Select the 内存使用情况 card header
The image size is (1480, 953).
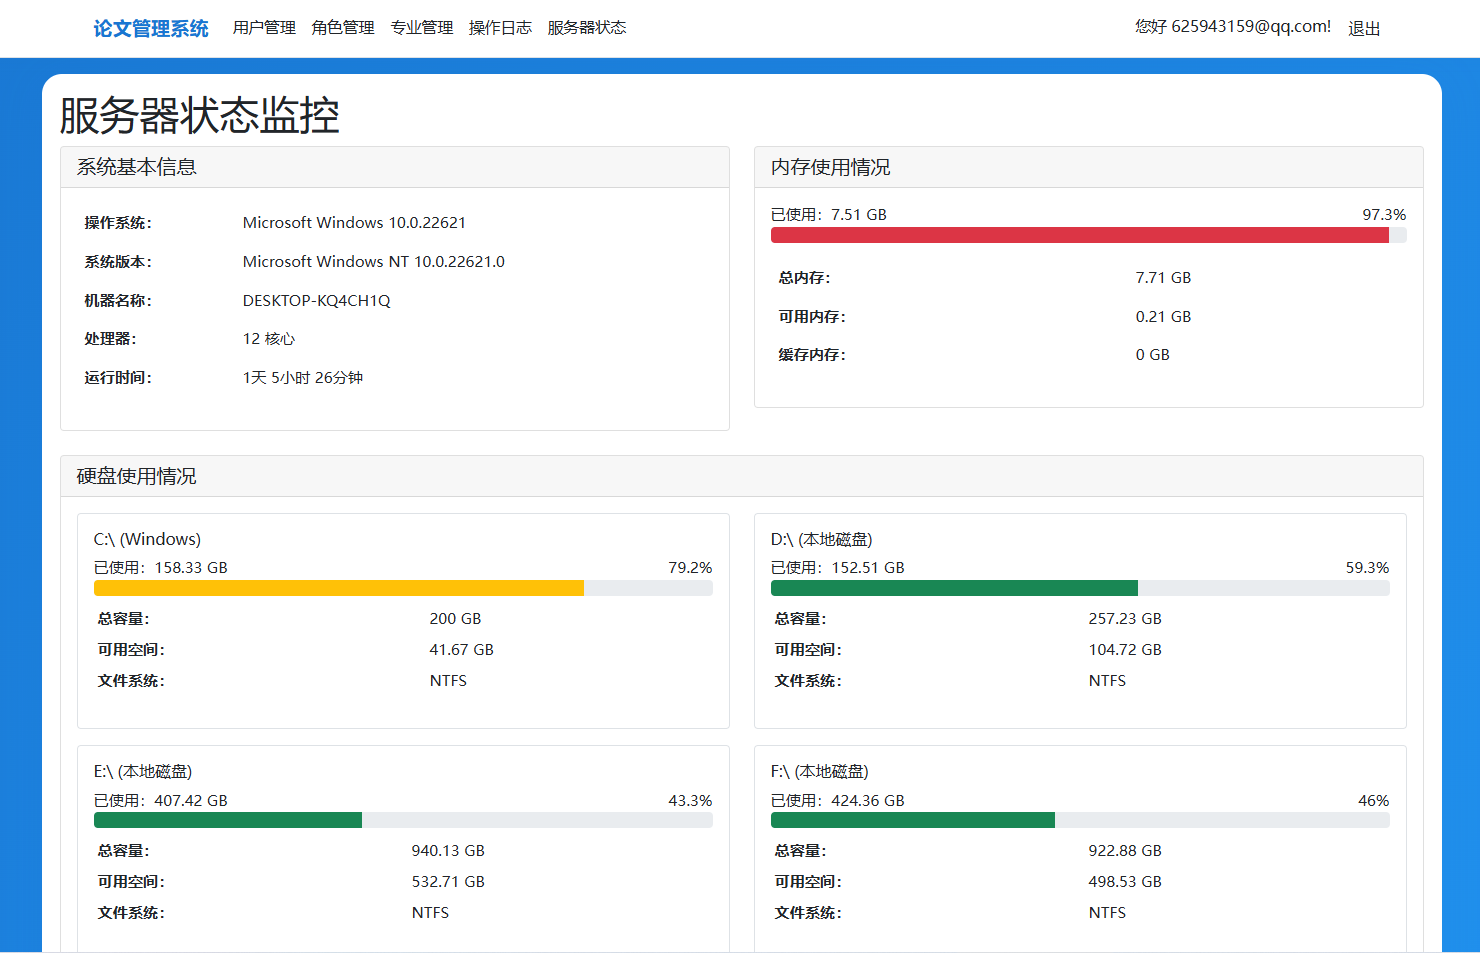click(x=1089, y=167)
